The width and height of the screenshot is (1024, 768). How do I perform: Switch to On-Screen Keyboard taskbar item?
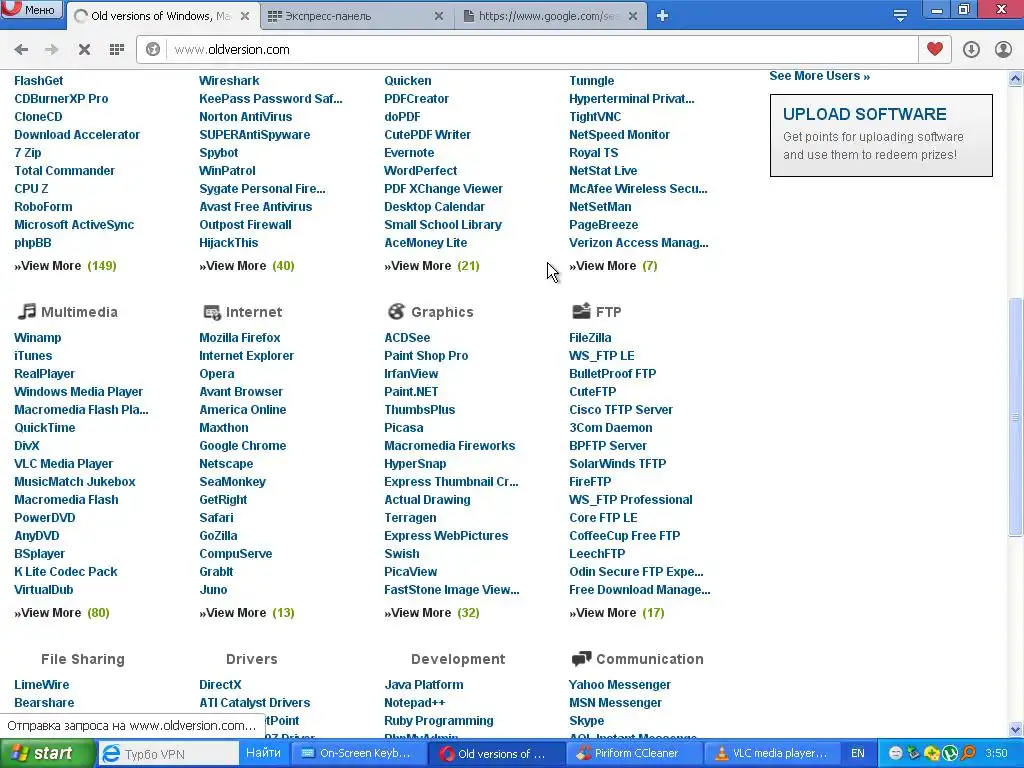point(357,754)
